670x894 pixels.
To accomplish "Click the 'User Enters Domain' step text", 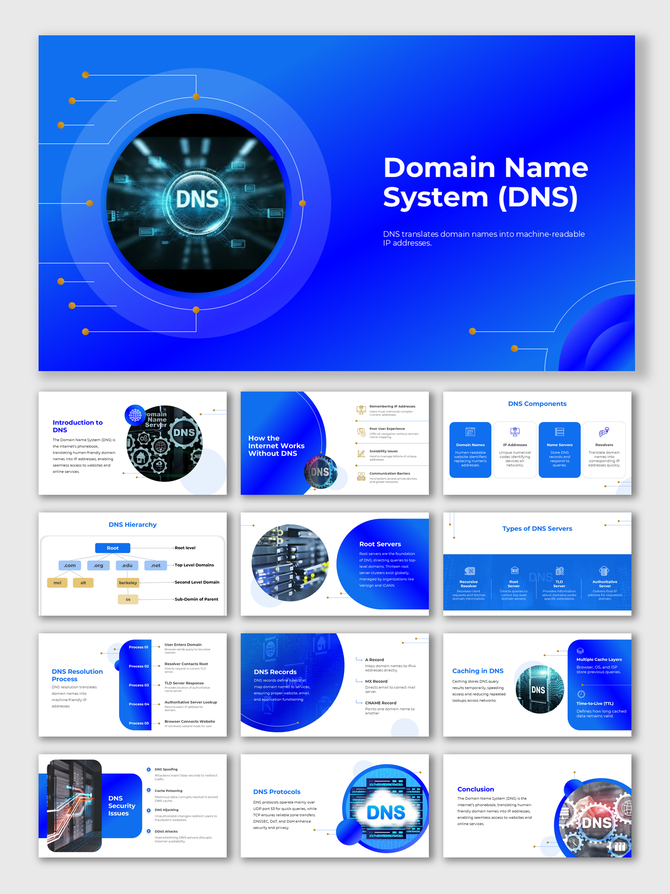I will 183,645.
